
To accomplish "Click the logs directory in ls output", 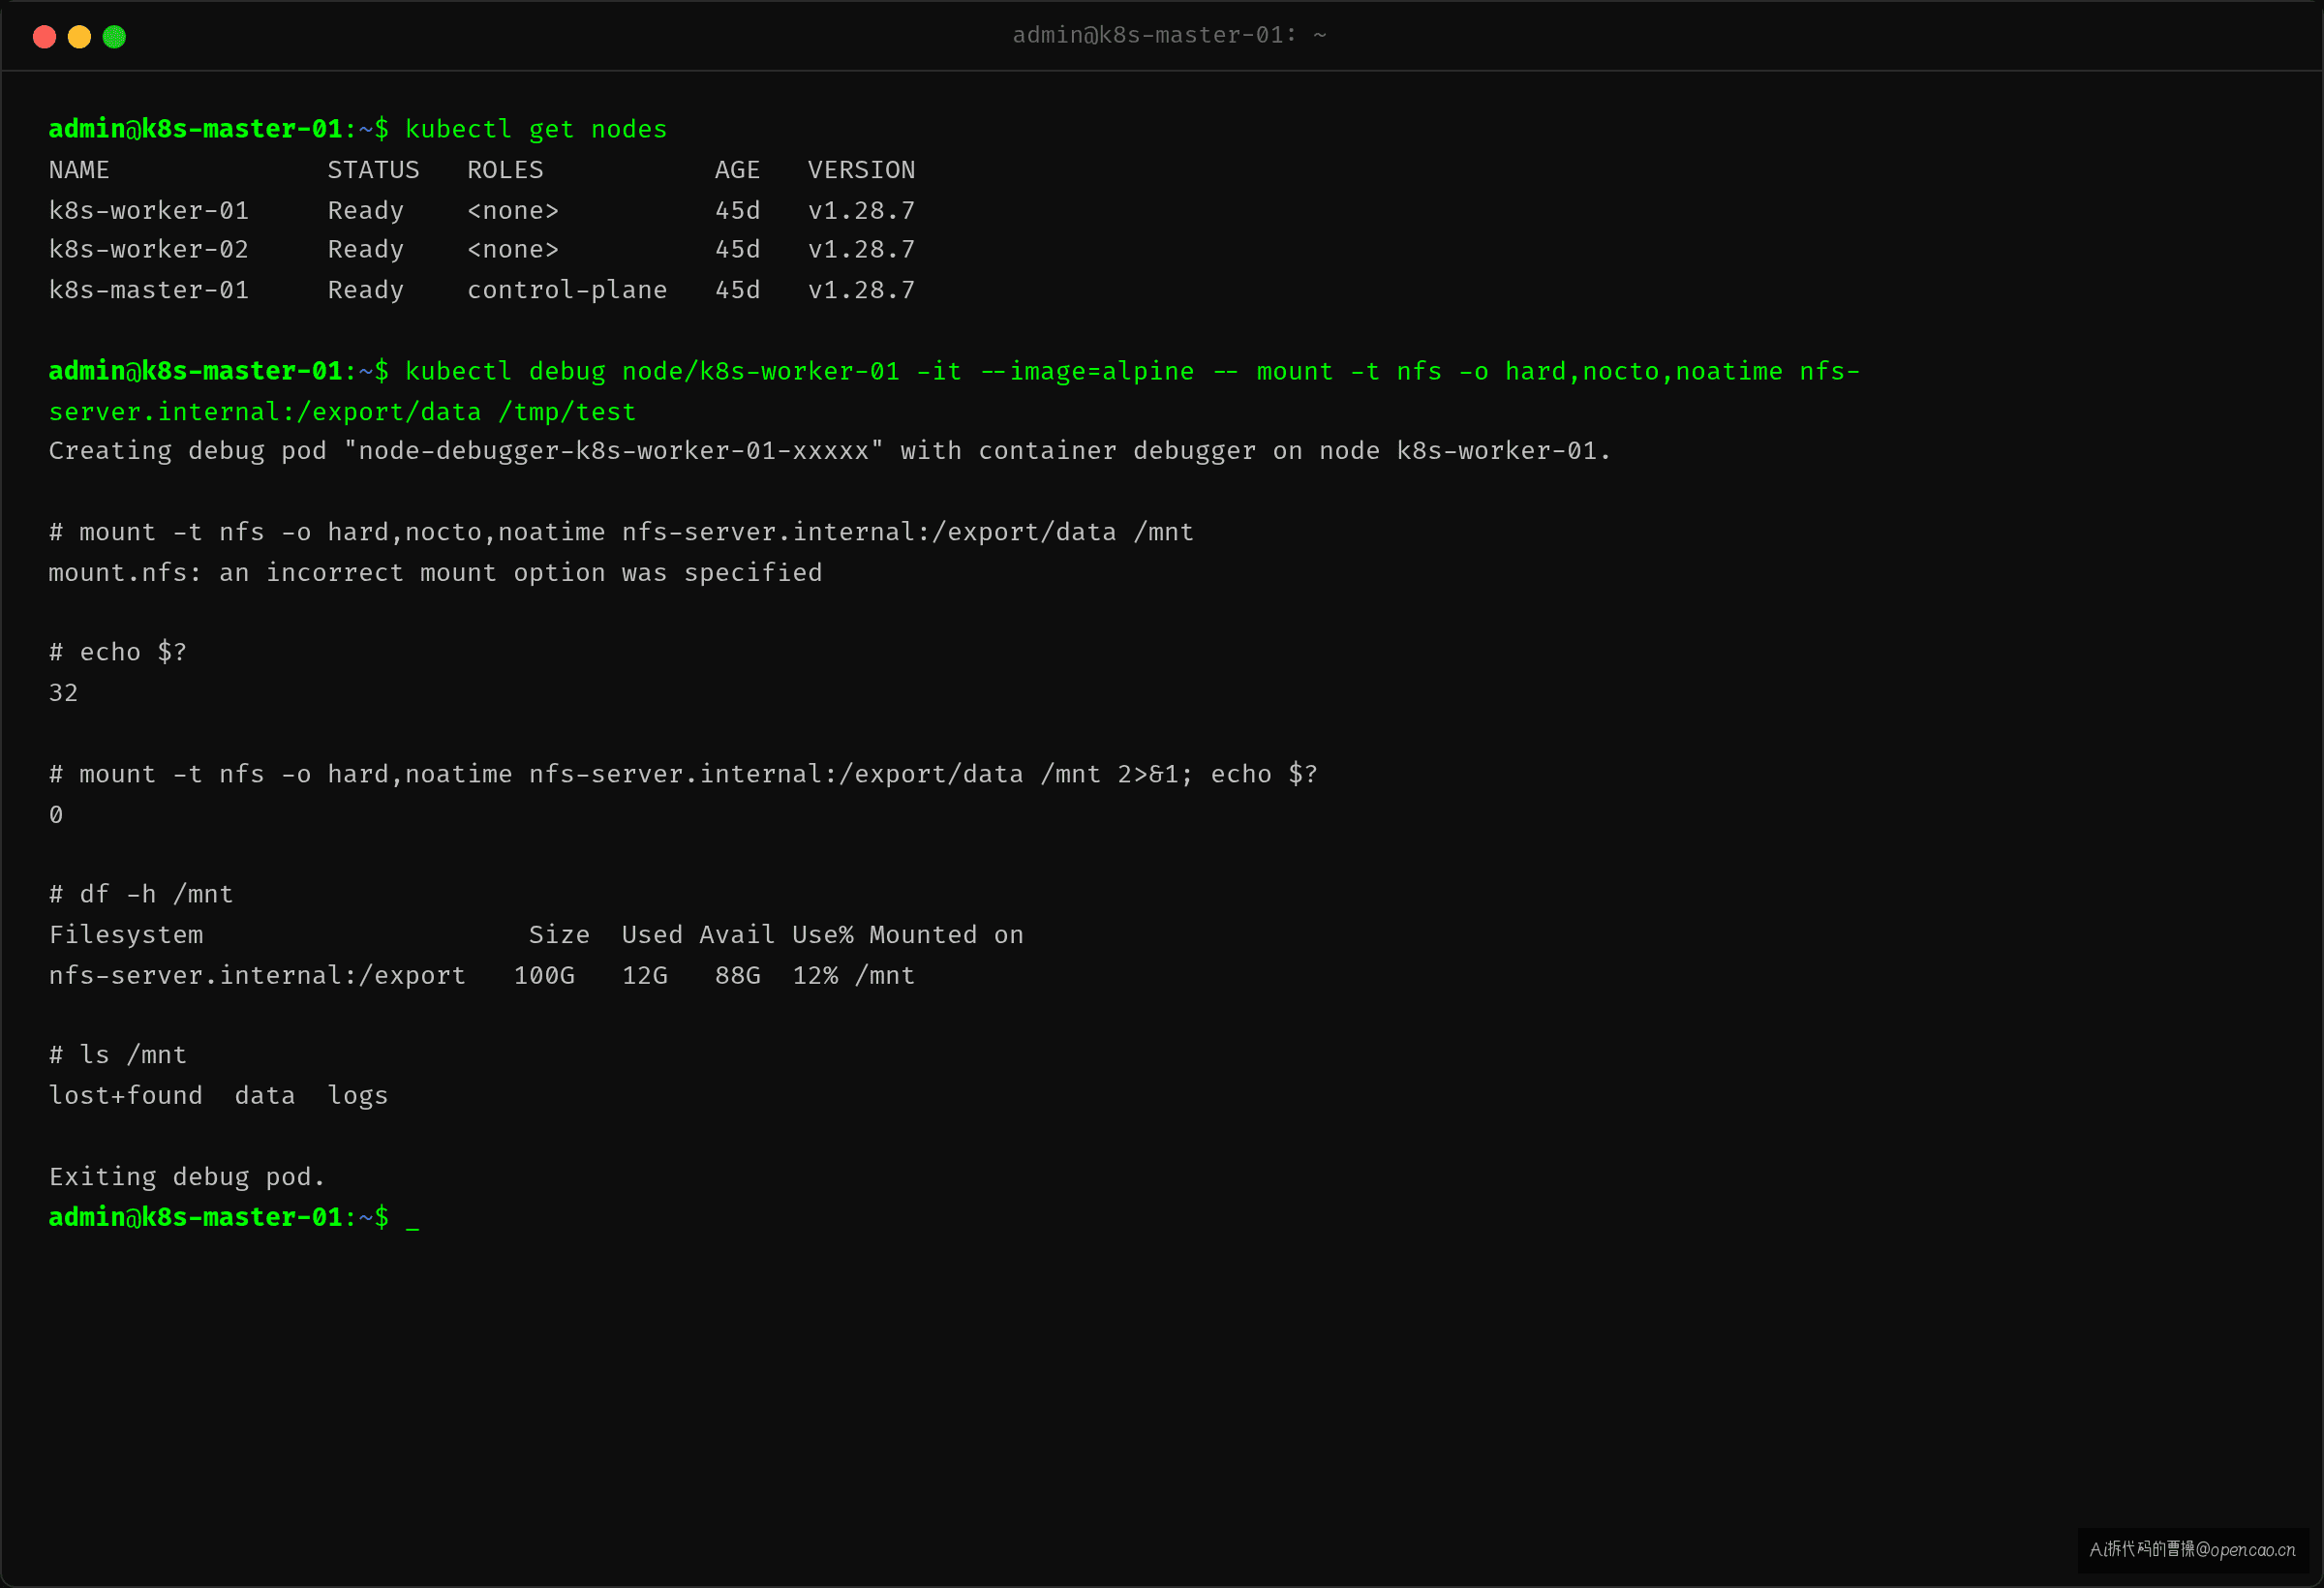I will pos(357,1097).
